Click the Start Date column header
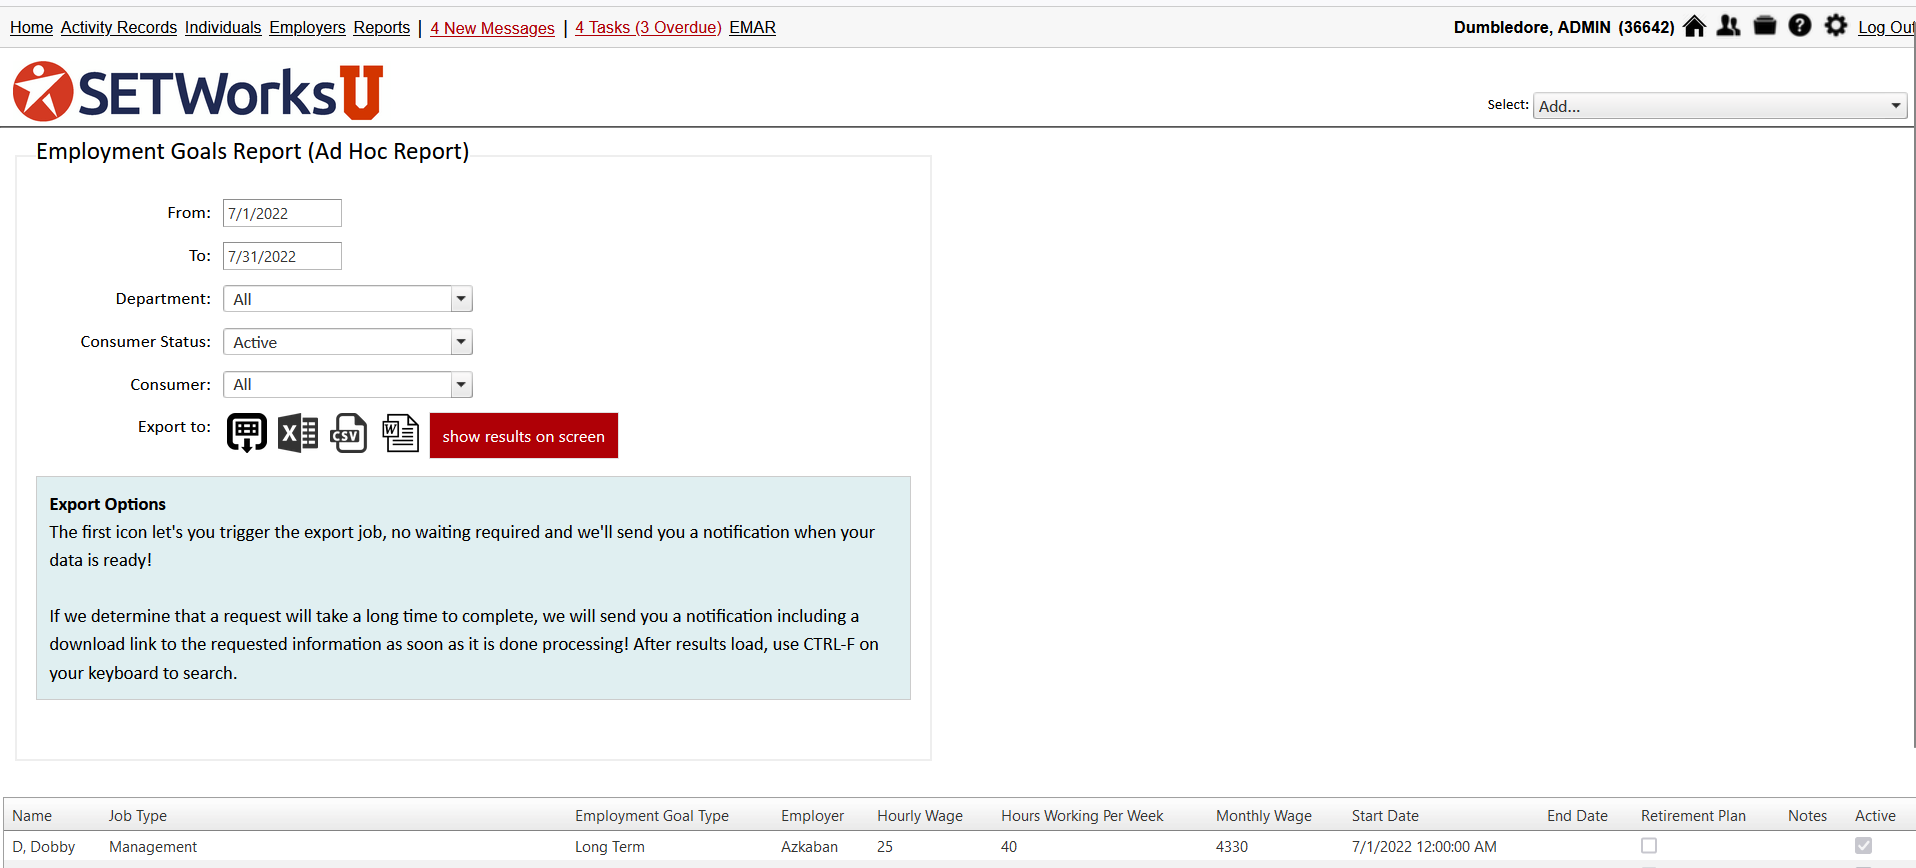Image resolution: width=1916 pixels, height=868 pixels. (x=1385, y=816)
